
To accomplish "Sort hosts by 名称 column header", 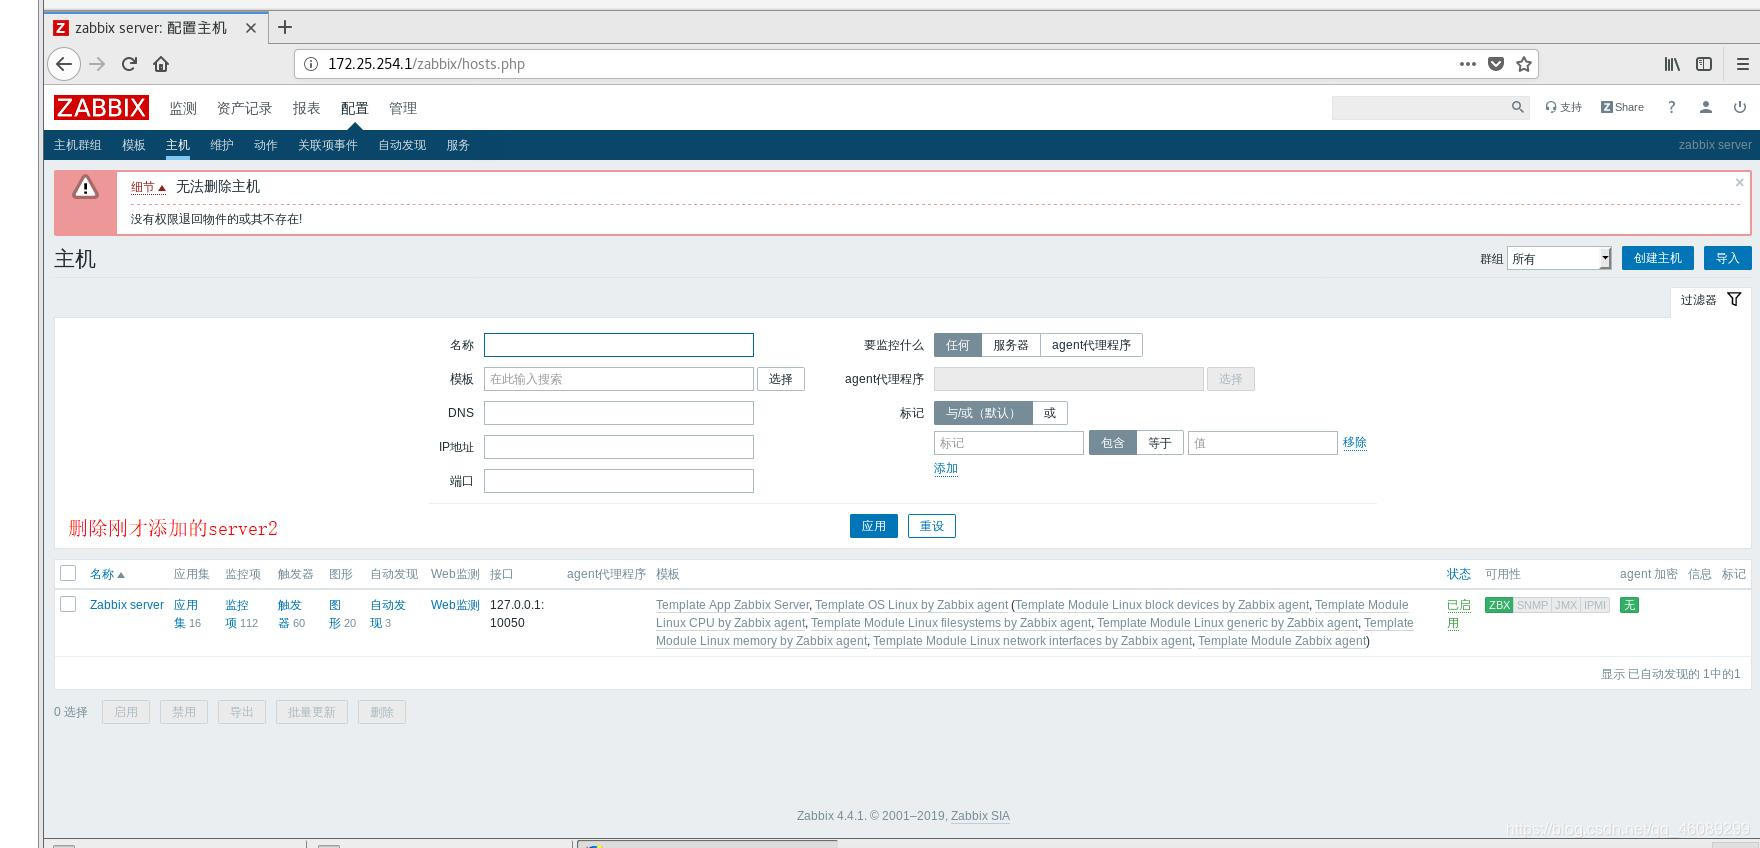I will tap(107, 574).
